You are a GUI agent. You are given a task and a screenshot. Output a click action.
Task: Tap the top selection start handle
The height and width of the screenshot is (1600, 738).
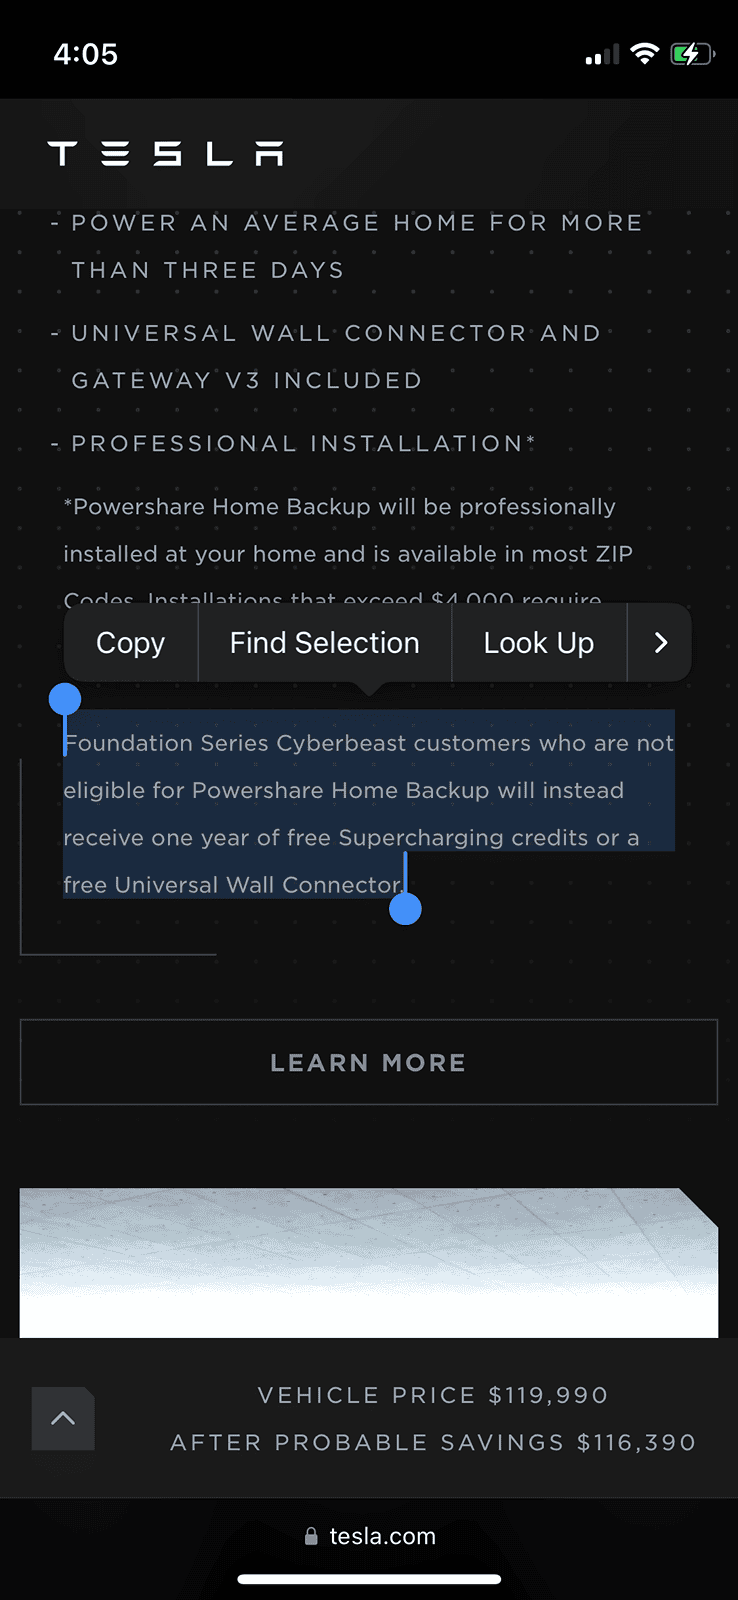point(65,699)
